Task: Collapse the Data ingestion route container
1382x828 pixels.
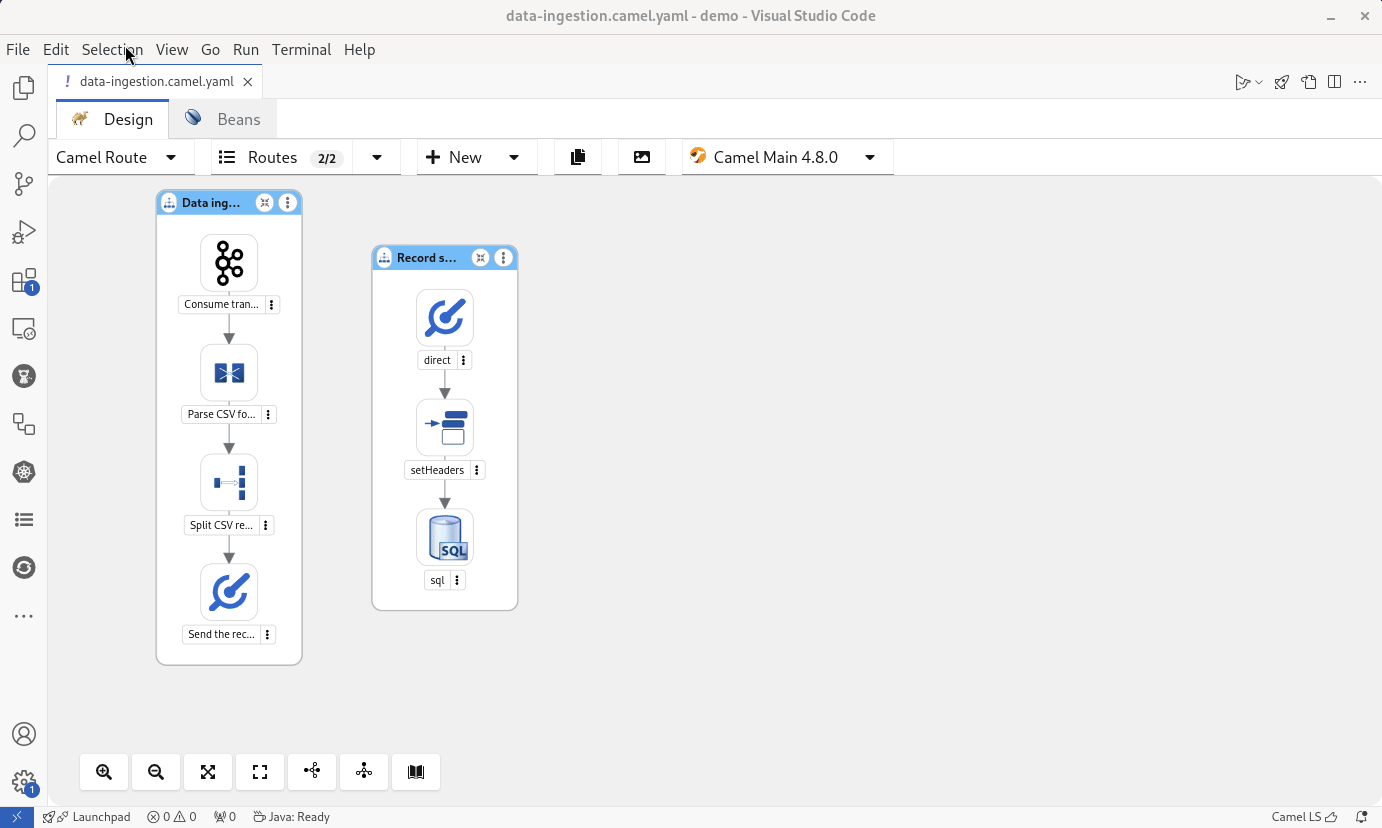Action: (x=264, y=202)
